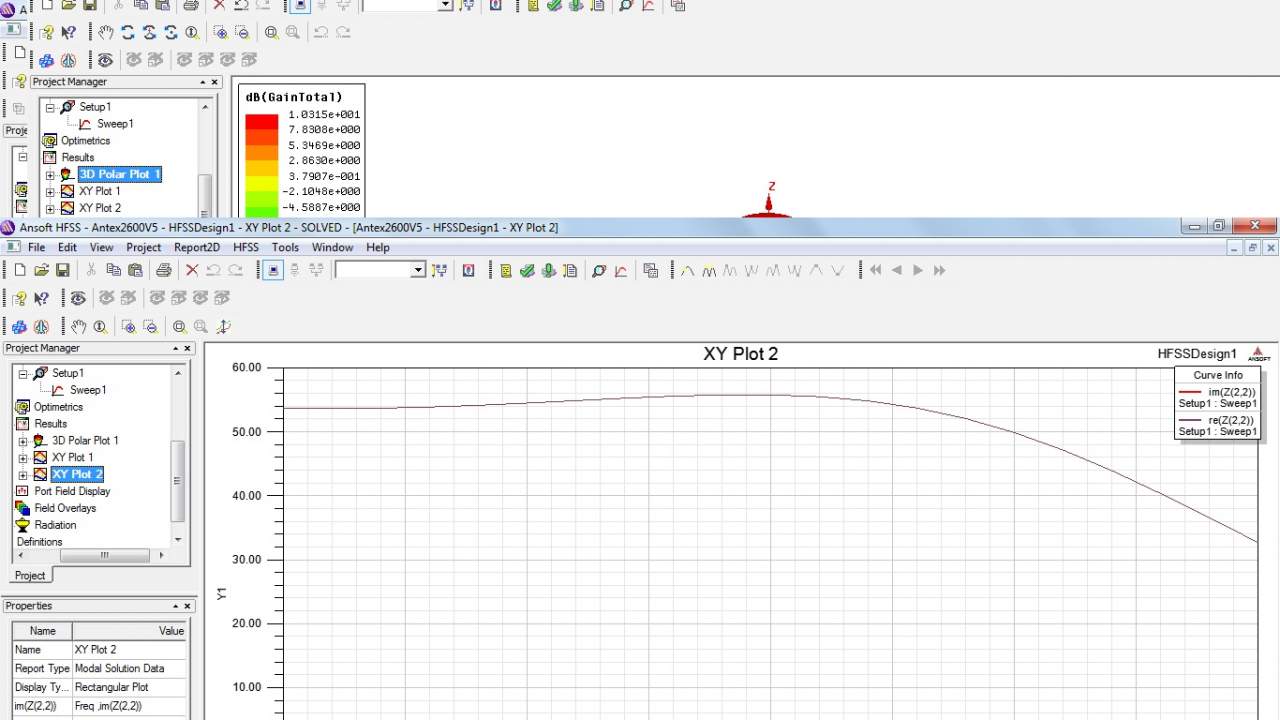1280x720 pixels.
Task: Click the Pan hand tool in background window
Action: tap(106, 32)
